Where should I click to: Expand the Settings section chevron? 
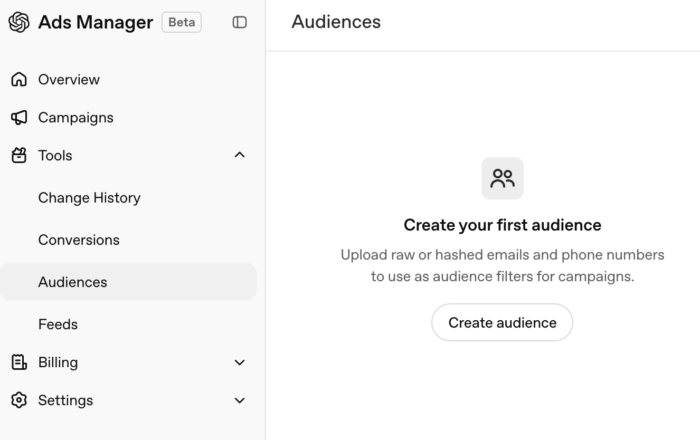click(x=240, y=400)
